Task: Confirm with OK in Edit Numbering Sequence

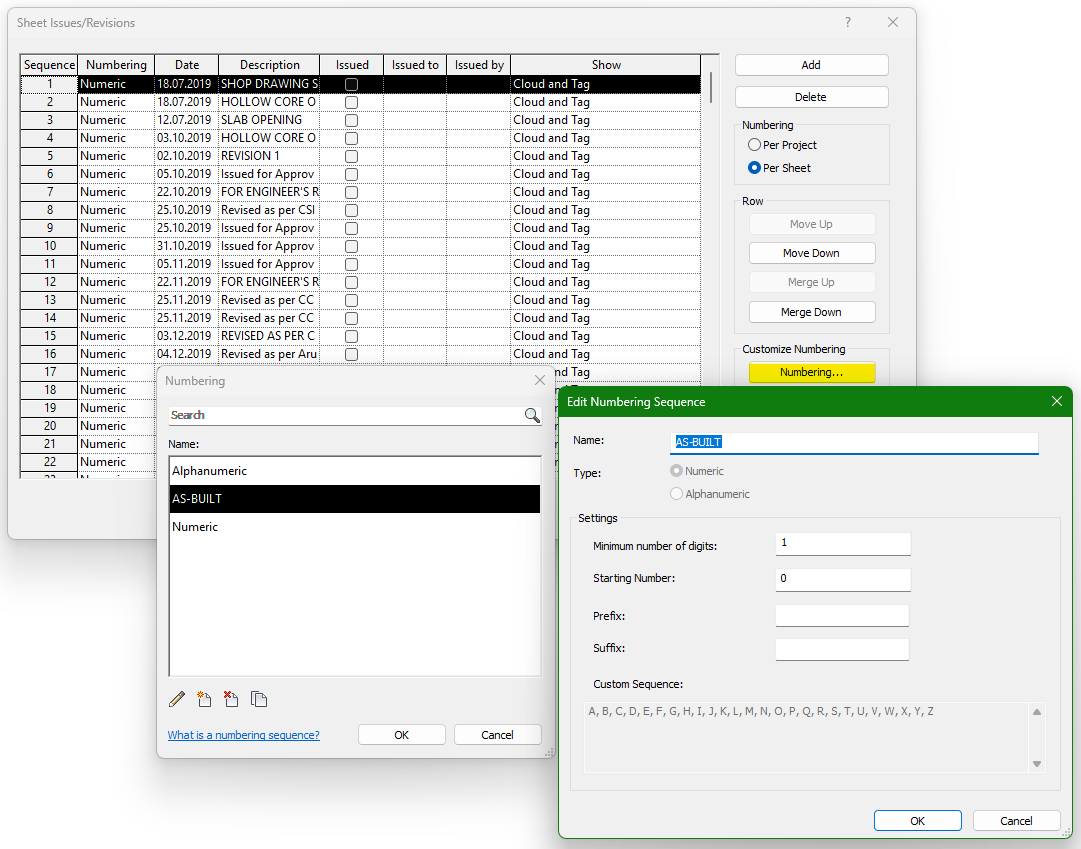Action: (917, 820)
